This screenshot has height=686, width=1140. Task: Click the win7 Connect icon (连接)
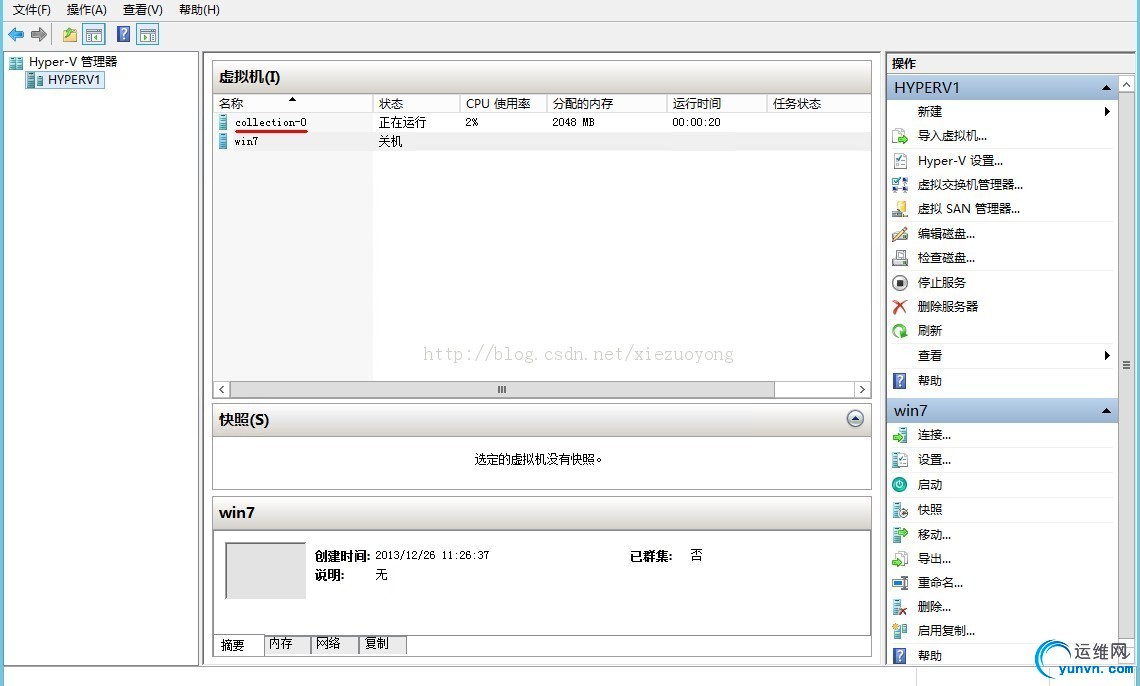(900, 435)
